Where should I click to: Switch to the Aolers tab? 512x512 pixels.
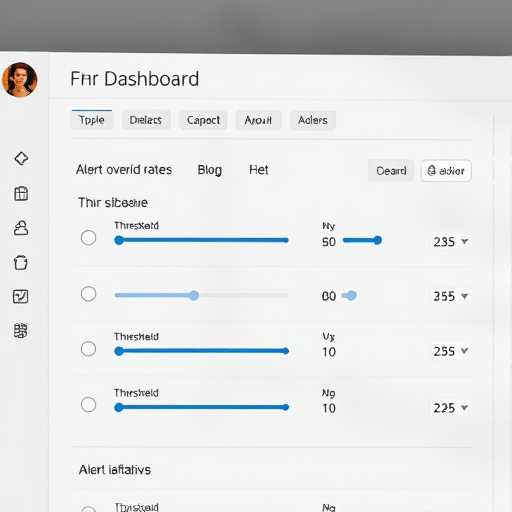[x=313, y=120]
